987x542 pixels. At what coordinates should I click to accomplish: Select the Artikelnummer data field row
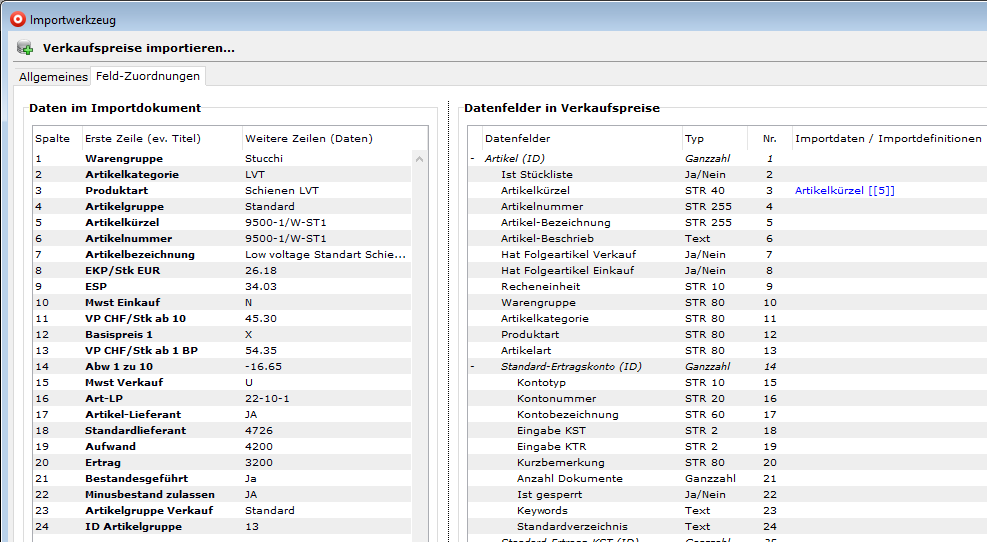coord(542,206)
